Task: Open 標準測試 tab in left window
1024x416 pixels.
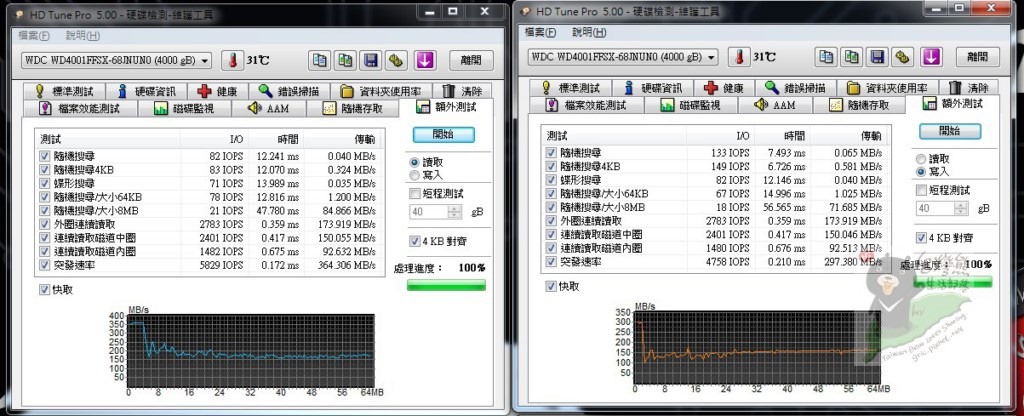Action: pos(65,91)
